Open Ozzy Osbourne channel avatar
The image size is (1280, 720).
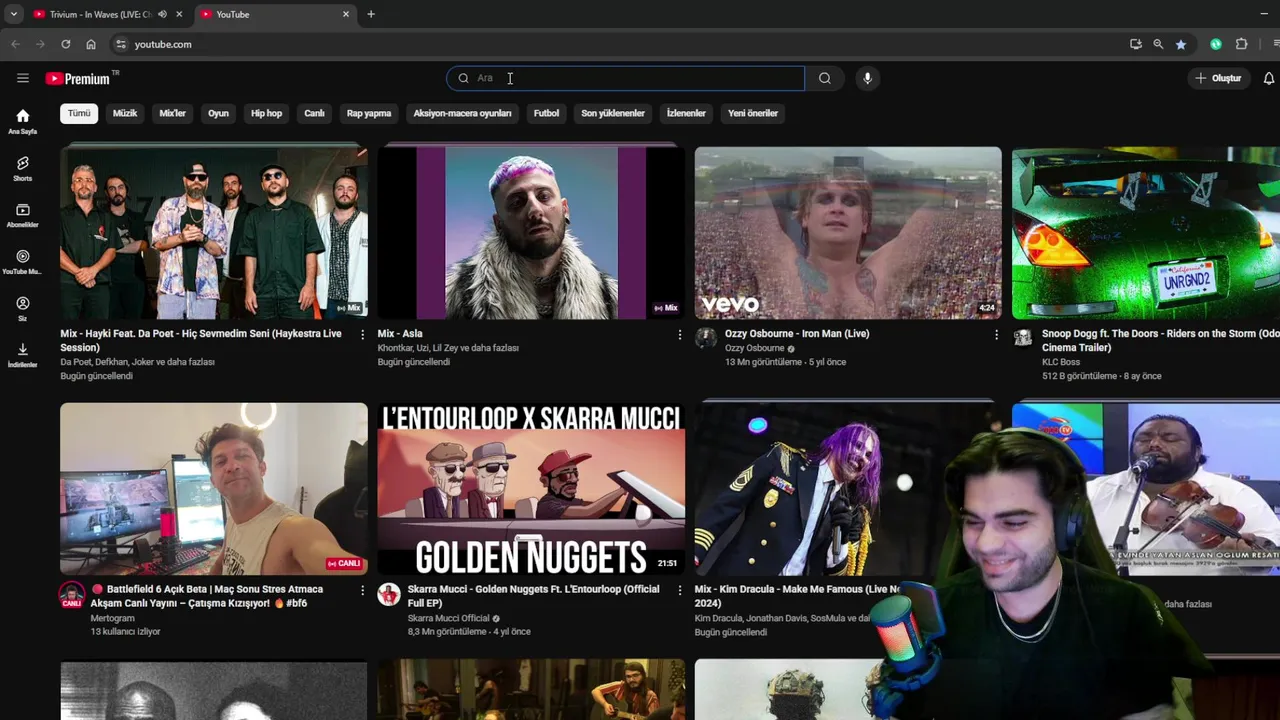706,338
